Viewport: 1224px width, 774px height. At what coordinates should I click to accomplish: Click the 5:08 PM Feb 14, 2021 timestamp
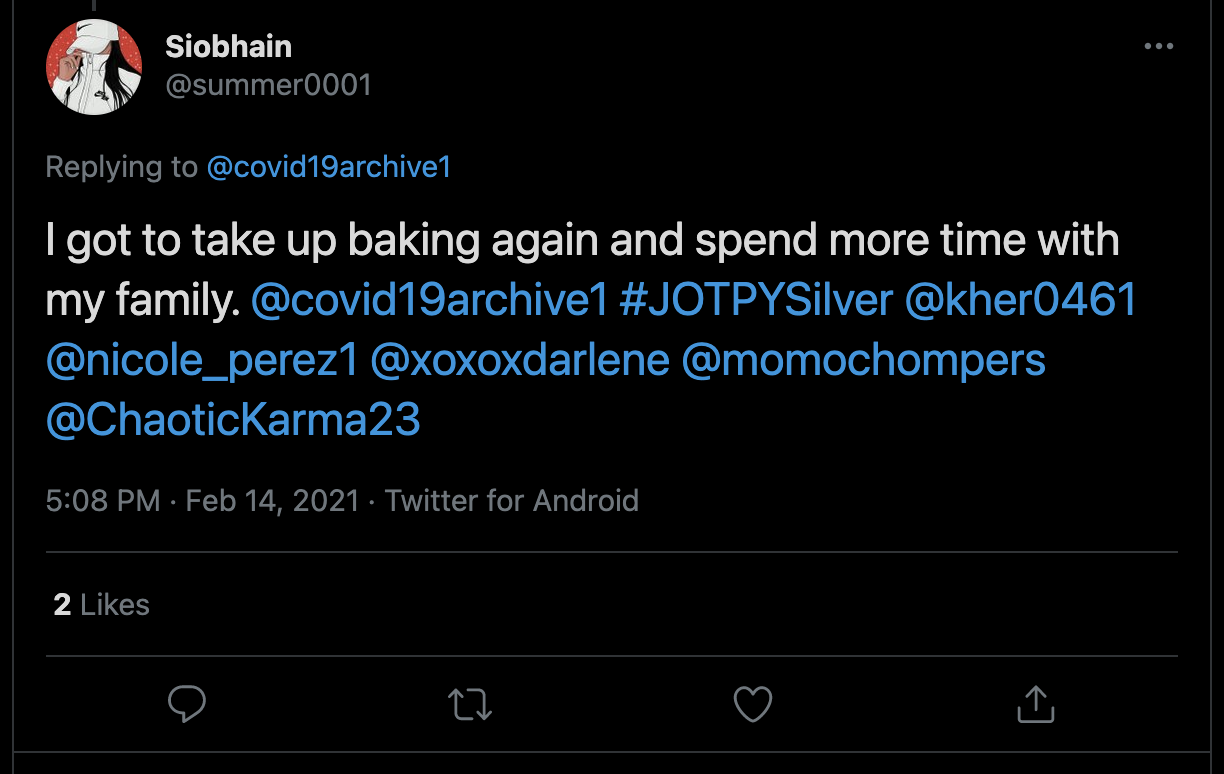point(202,500)
